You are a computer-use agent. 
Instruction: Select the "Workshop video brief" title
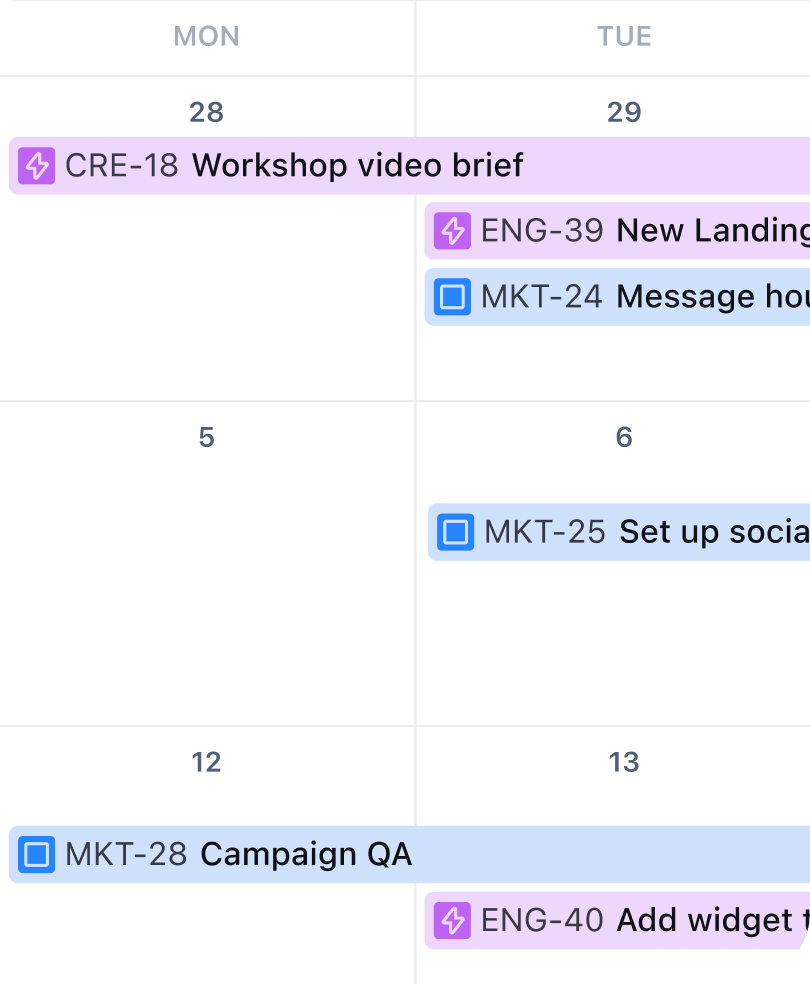357,165
